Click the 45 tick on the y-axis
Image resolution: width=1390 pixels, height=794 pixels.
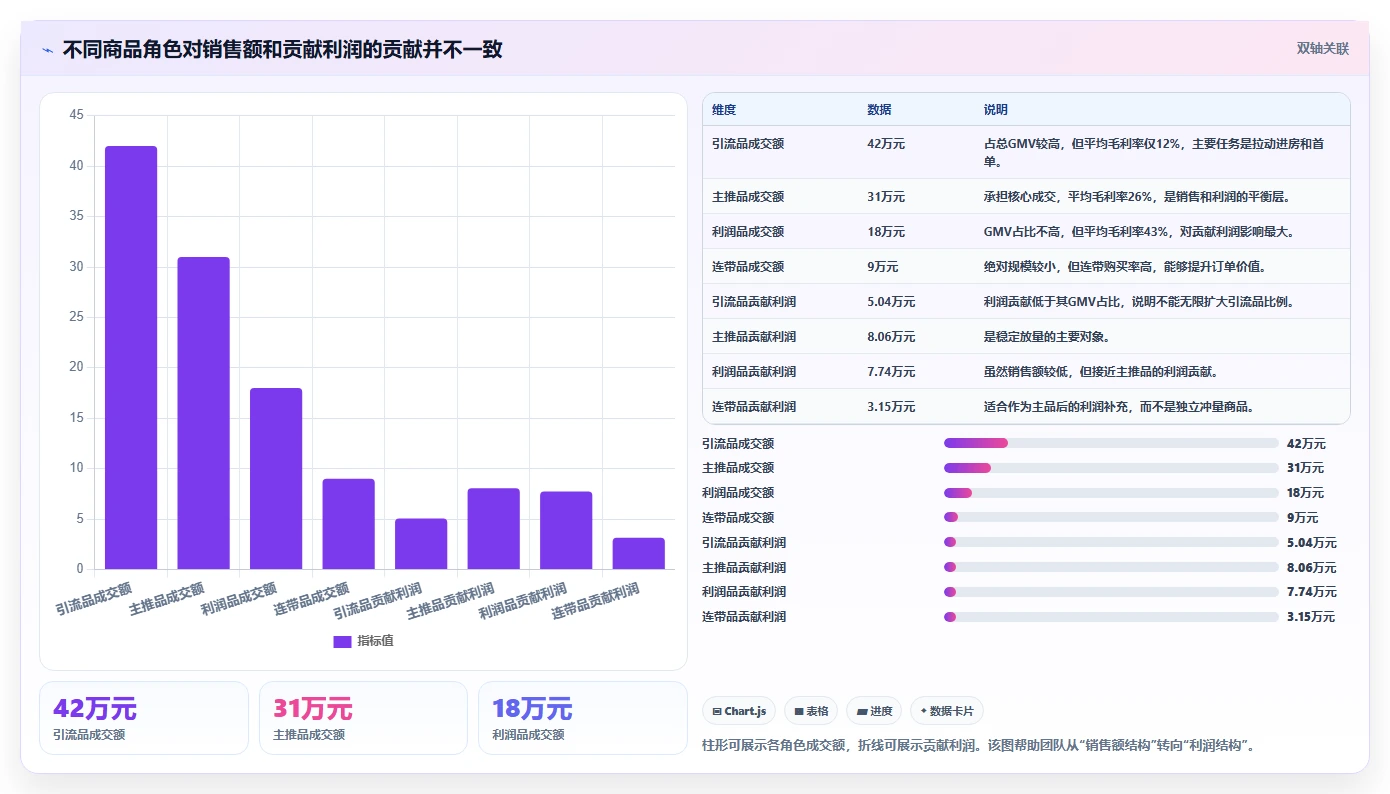tap(77, 115)
